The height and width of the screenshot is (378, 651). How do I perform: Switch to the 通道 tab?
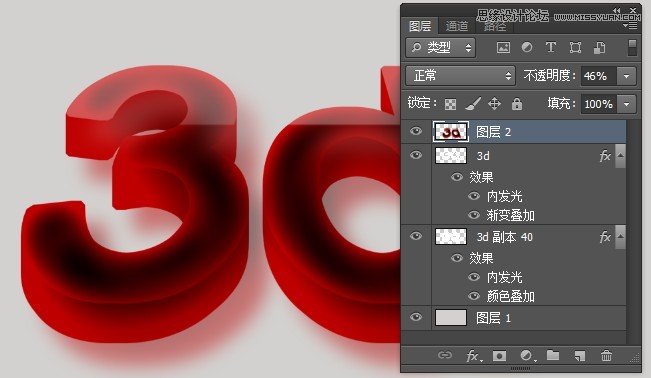tap(457, 26)
